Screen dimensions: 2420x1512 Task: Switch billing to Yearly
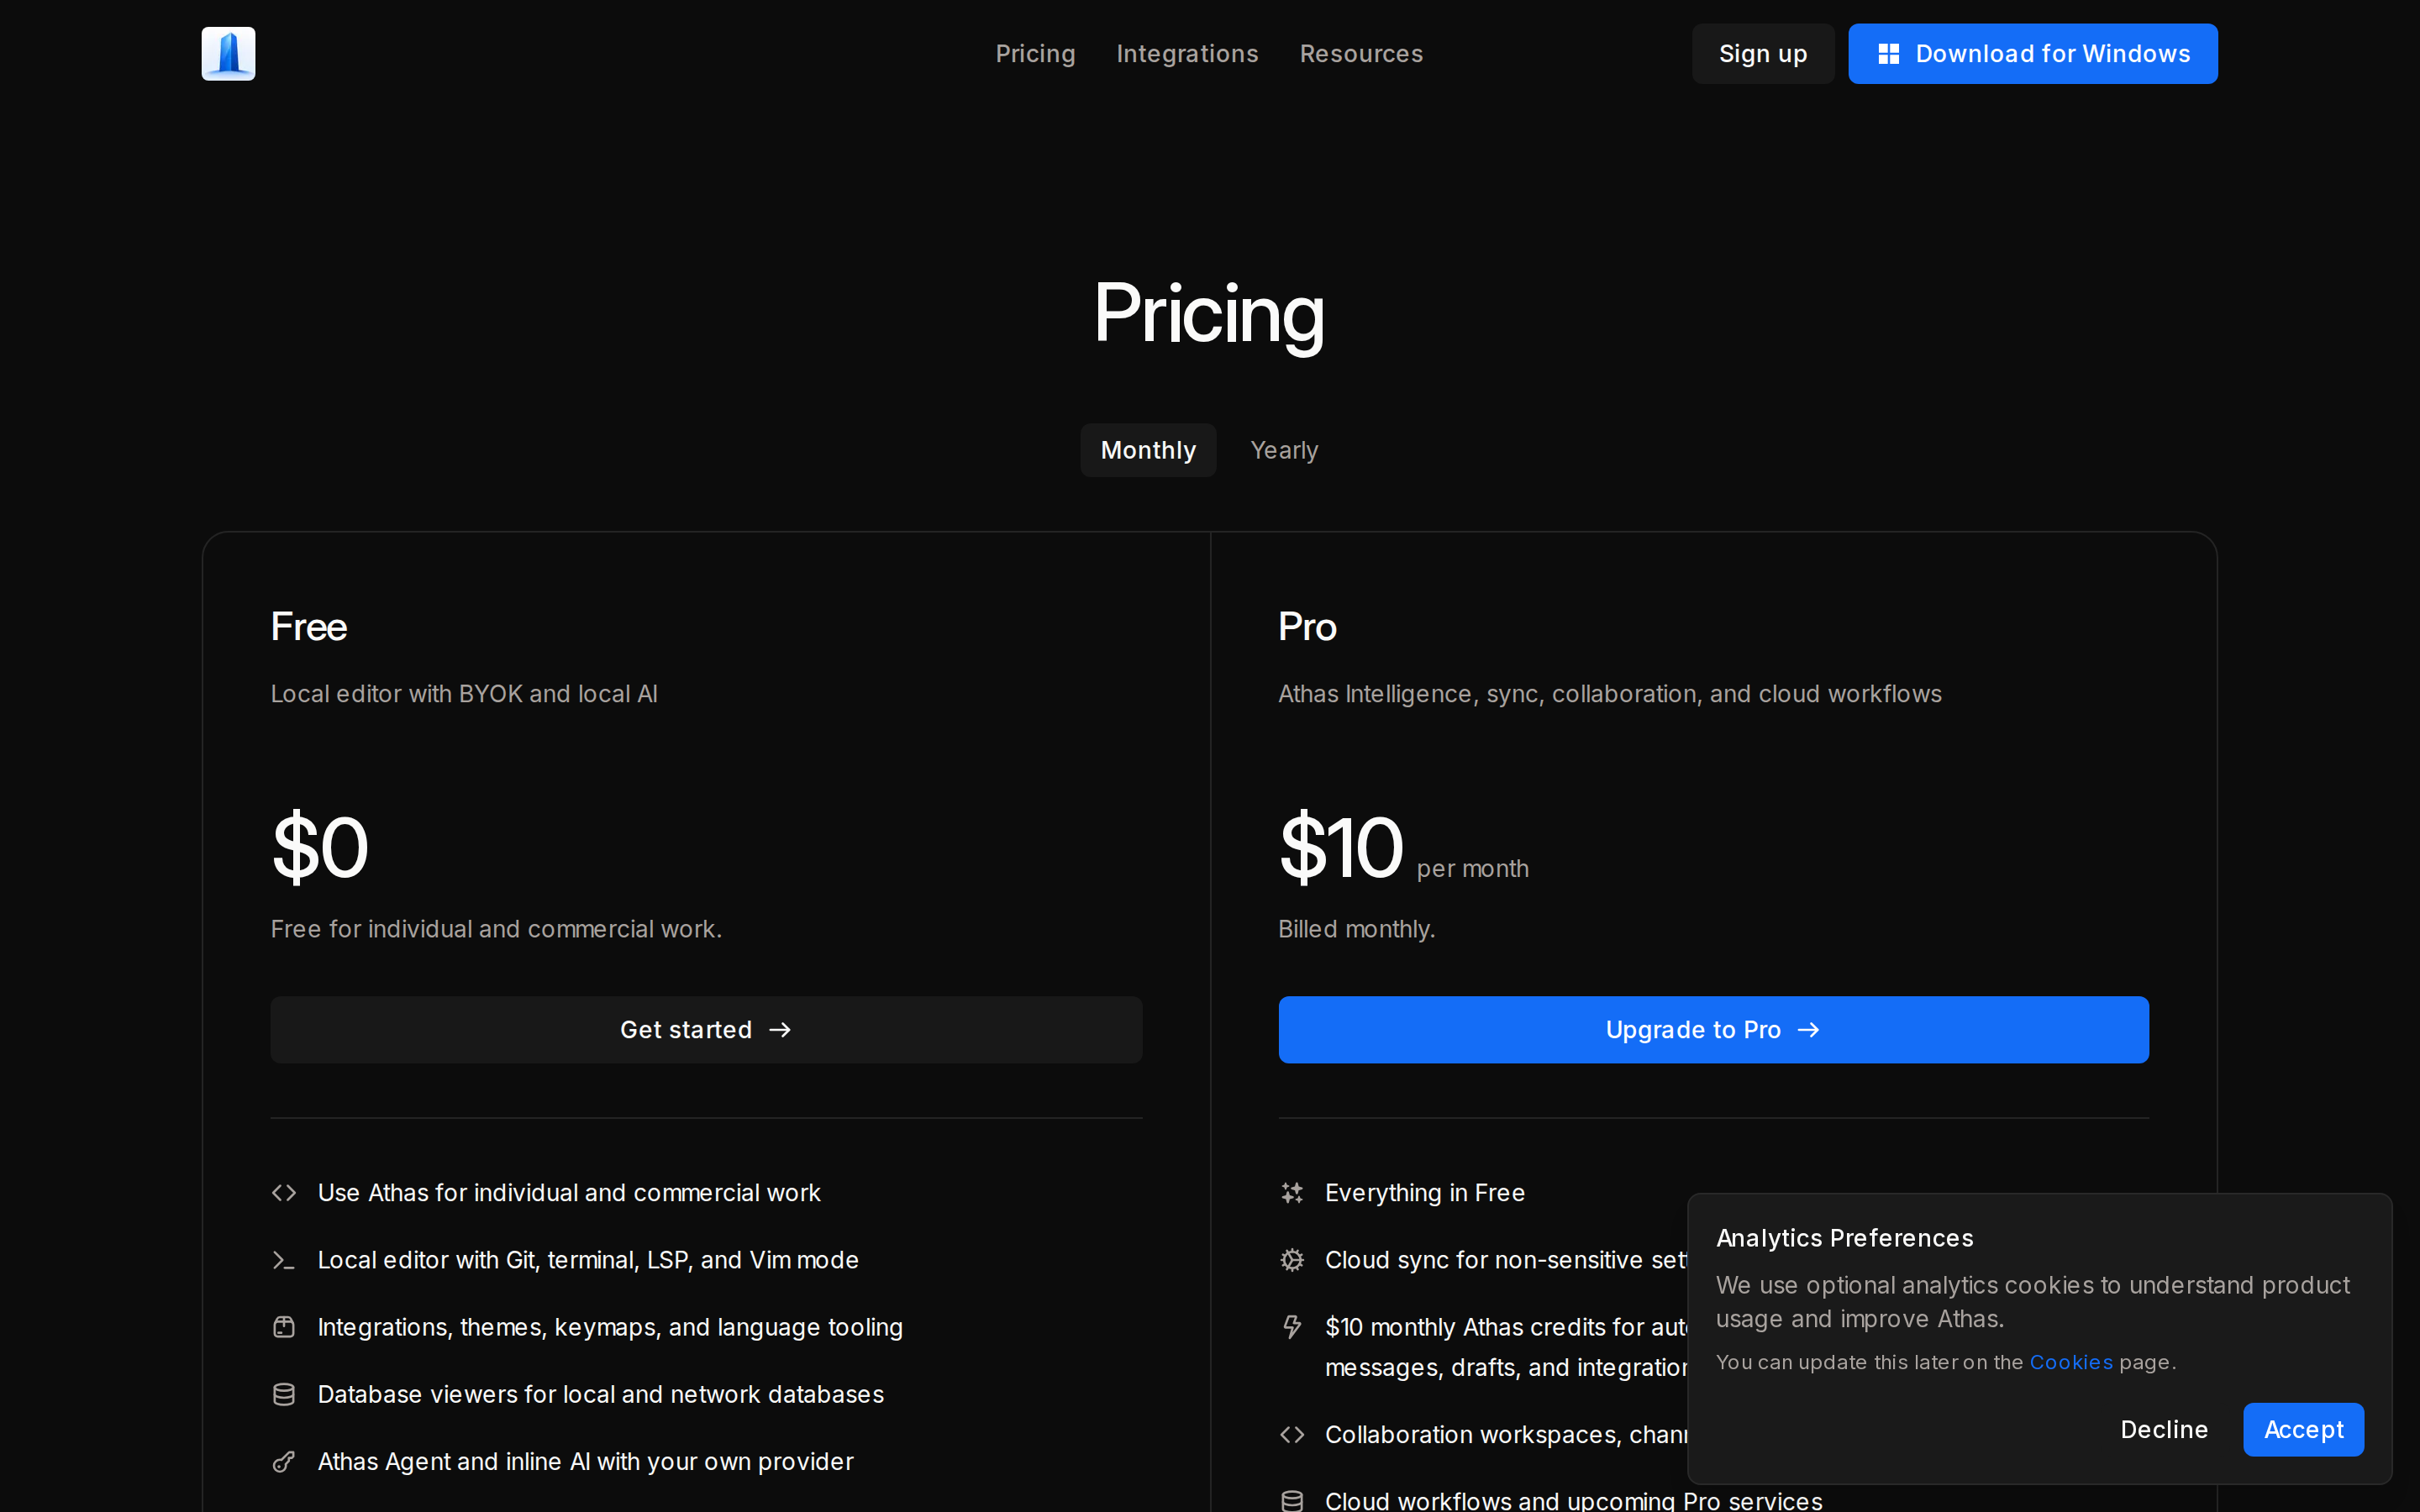coord(1284,450)
